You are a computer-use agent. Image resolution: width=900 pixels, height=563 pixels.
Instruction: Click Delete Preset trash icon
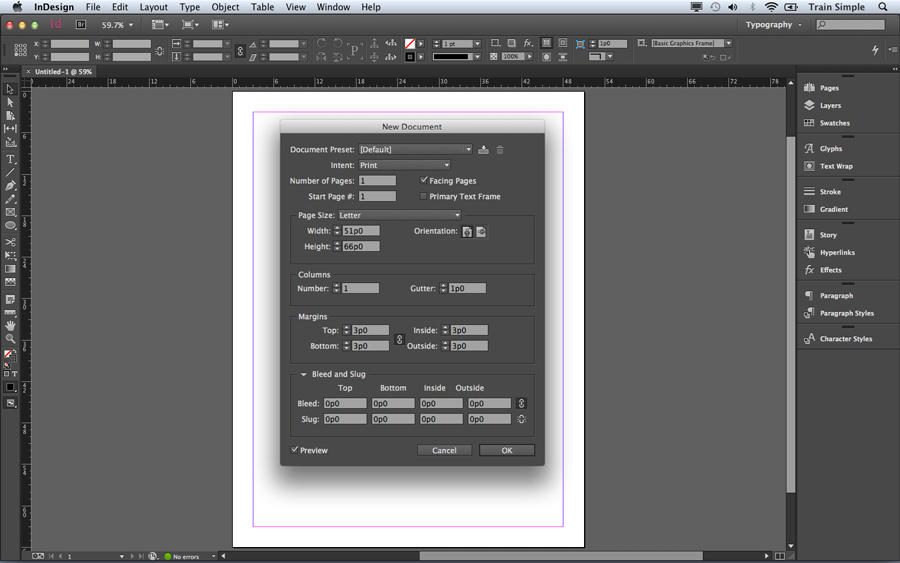click(500, 150)
